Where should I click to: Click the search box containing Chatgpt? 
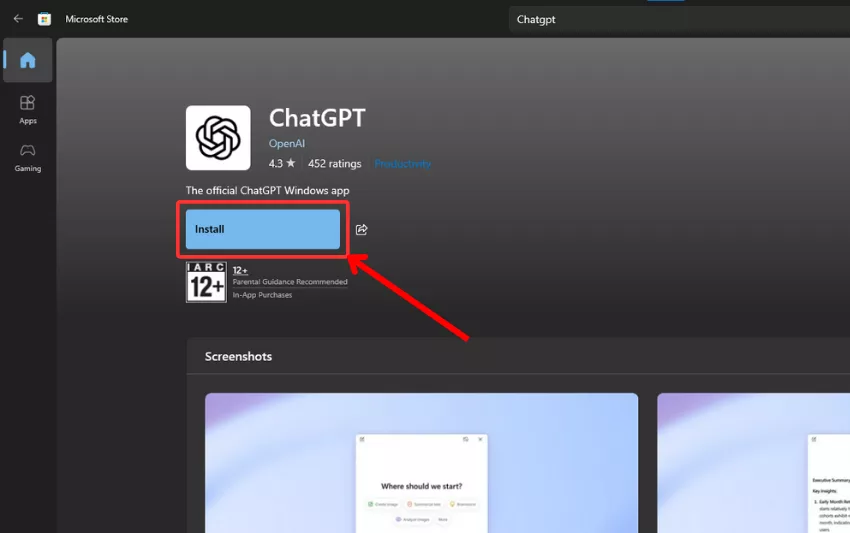[x=679, y=20]
